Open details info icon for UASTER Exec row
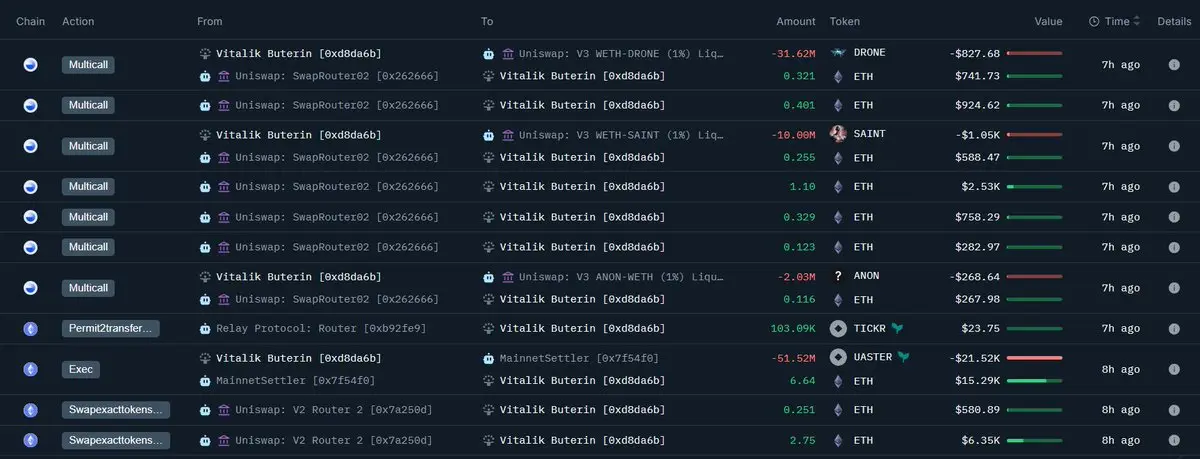Viewport: 1200px width, 459px height. [x=1174, y=369]
